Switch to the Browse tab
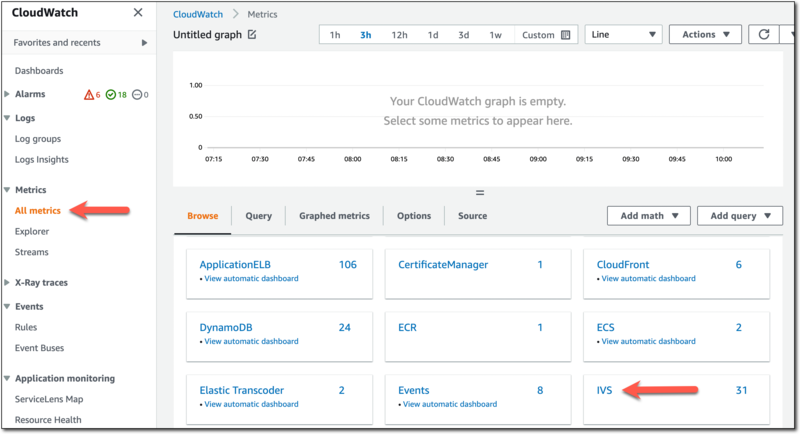This screenshot has height=434, width=800. (203, 216)
